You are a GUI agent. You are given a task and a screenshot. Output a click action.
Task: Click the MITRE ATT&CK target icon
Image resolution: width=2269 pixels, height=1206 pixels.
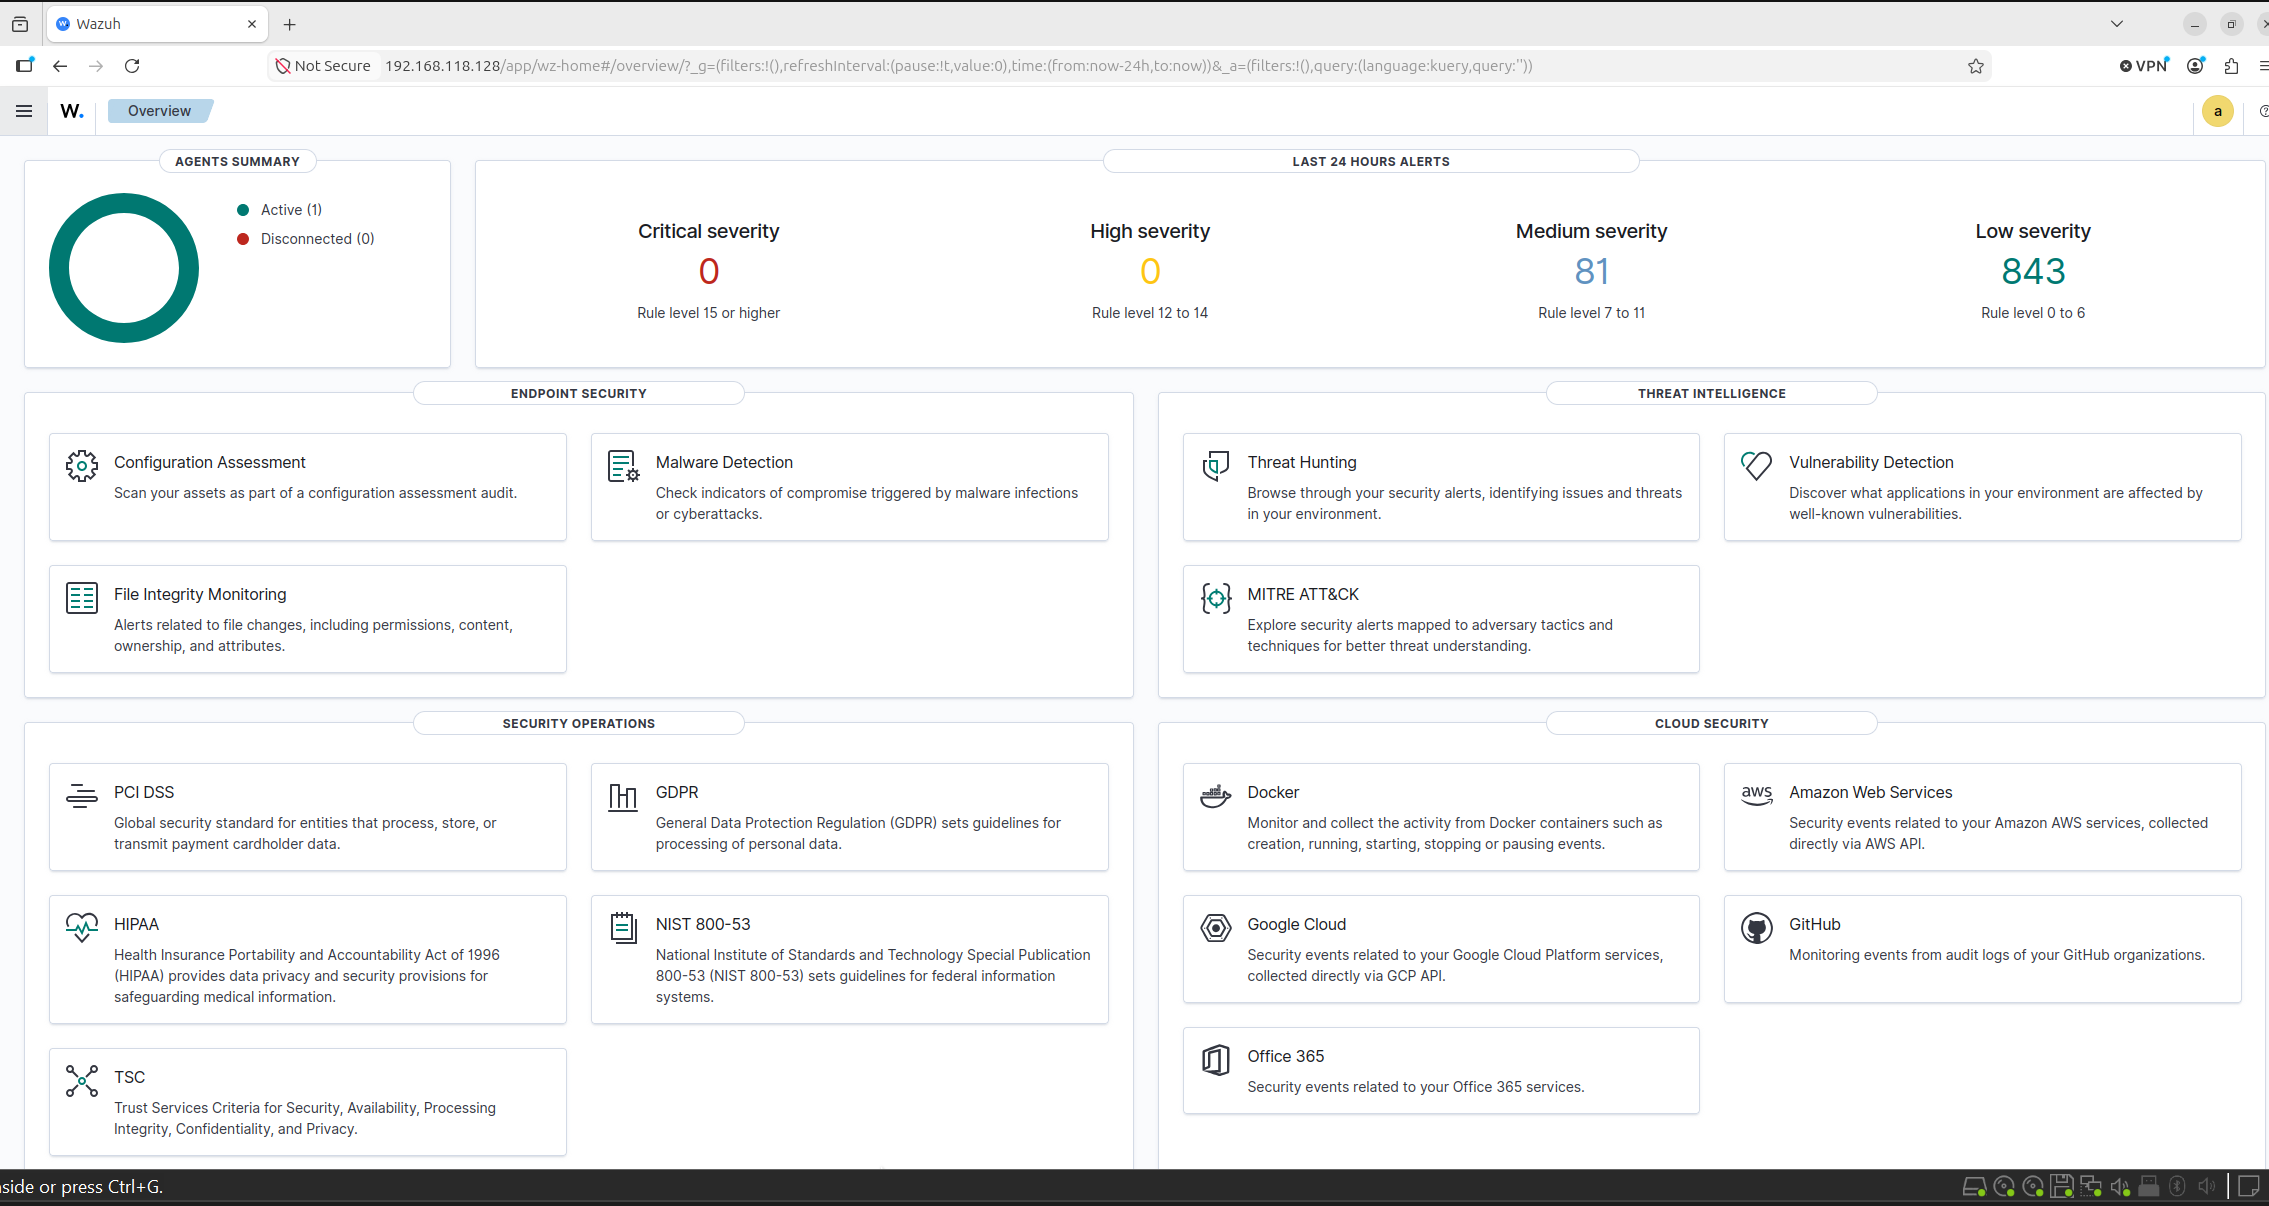pyautogui.click(x=1215, y=597)
